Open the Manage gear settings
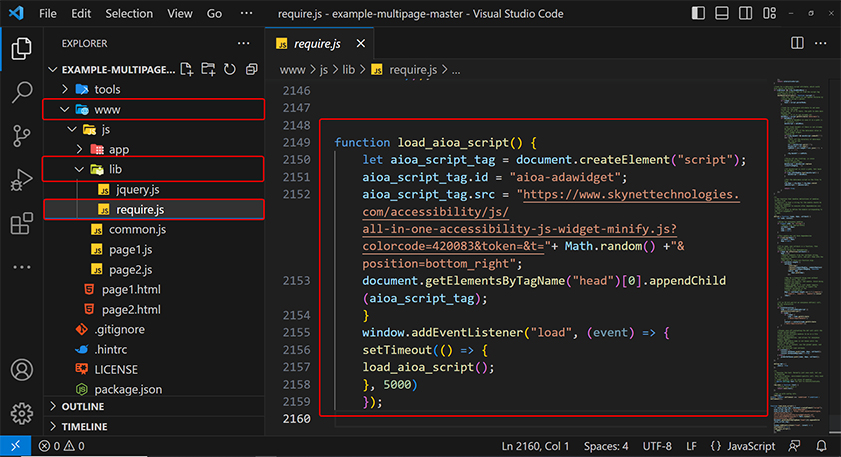 point(21,413)
